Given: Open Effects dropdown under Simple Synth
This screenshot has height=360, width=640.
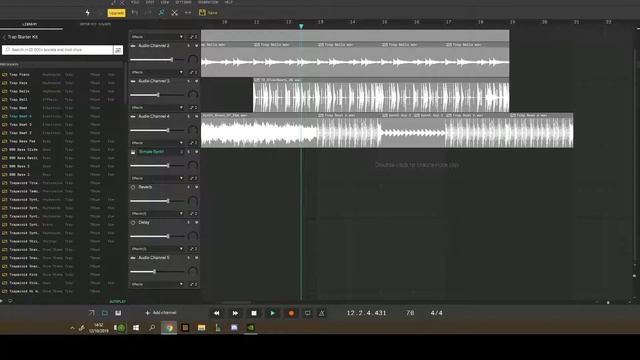Looking at the screenshot, I should pos(157,178).
